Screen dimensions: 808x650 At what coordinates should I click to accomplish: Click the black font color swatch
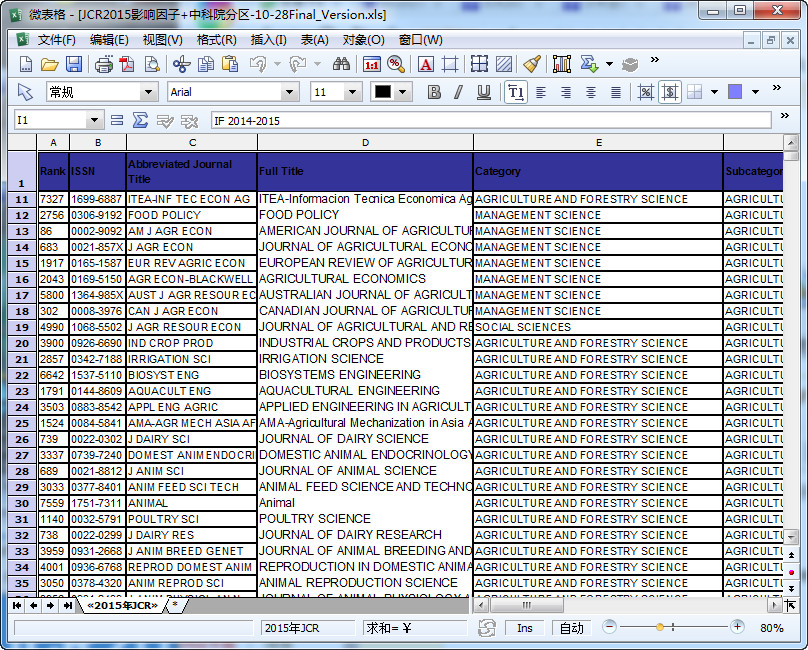click(383, 92)
